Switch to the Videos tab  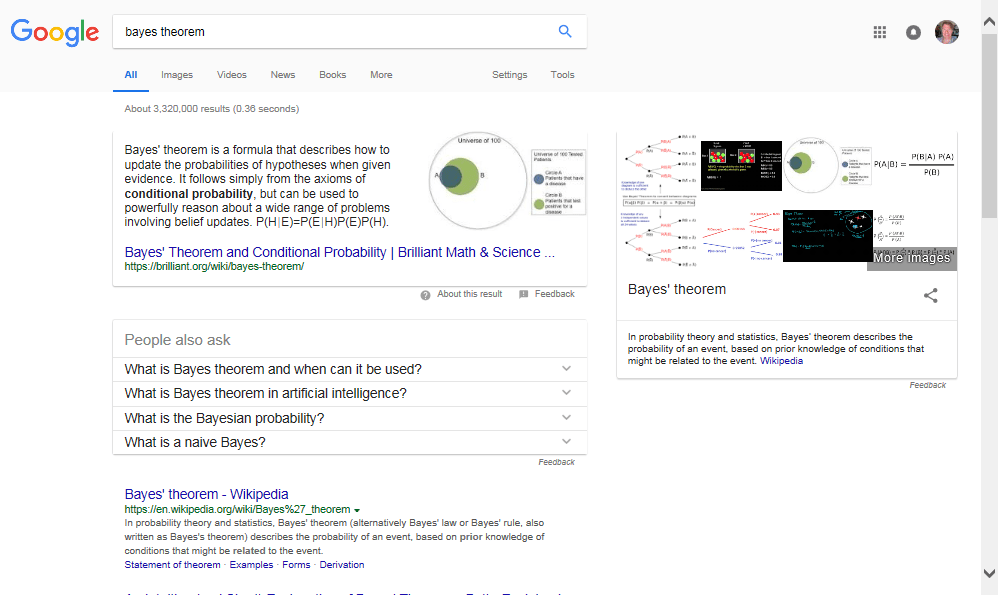tap(232, 74)
